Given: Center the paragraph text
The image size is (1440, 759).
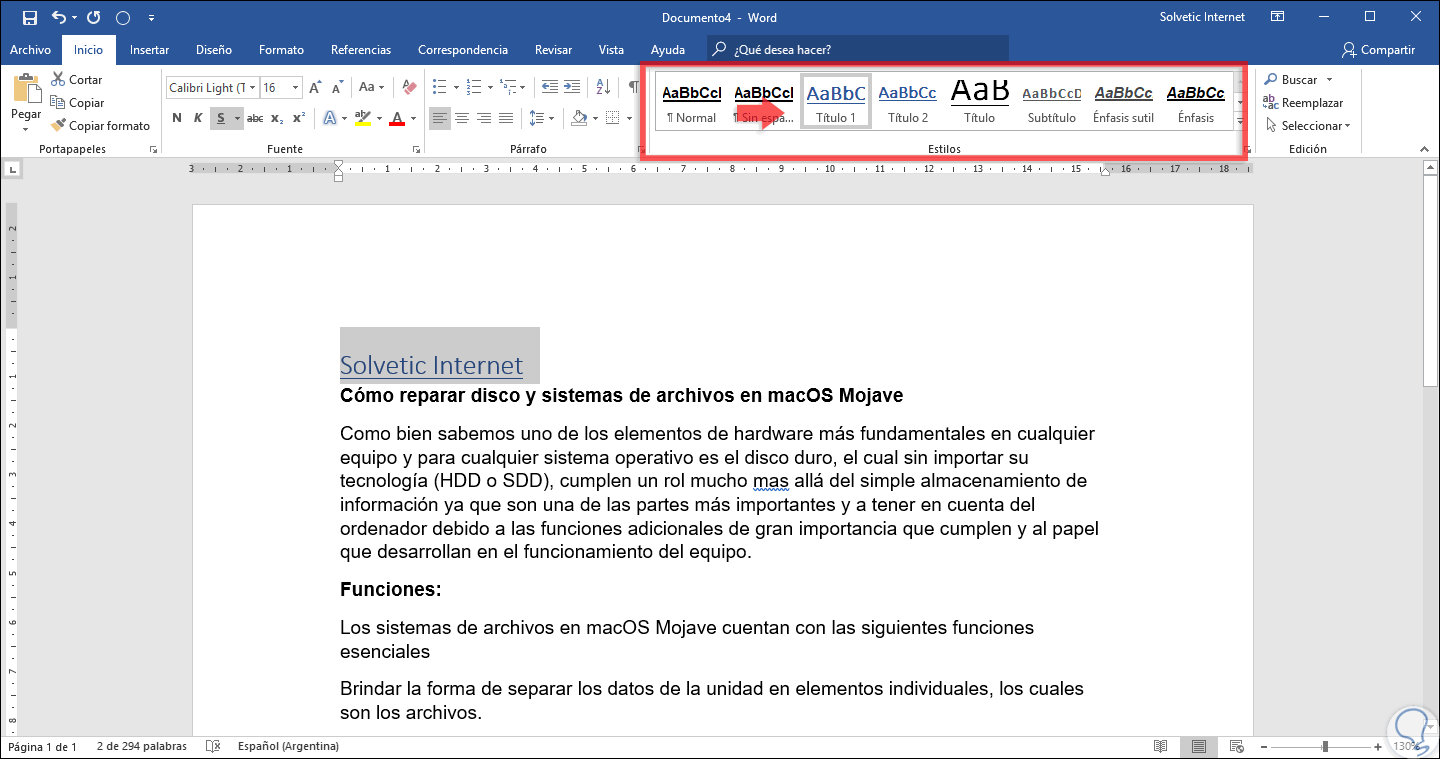Looking at the screenshot, I should [462, 119].
